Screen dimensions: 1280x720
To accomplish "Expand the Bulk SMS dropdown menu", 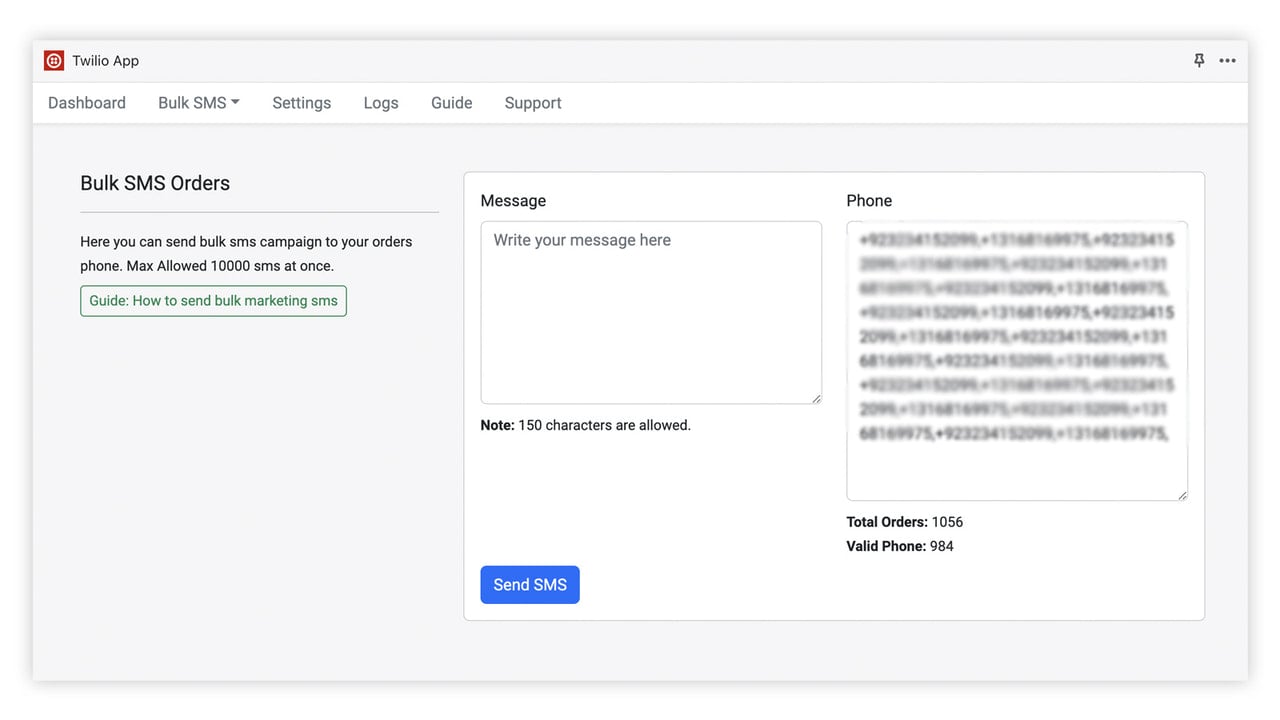I will tap(199, 103).
